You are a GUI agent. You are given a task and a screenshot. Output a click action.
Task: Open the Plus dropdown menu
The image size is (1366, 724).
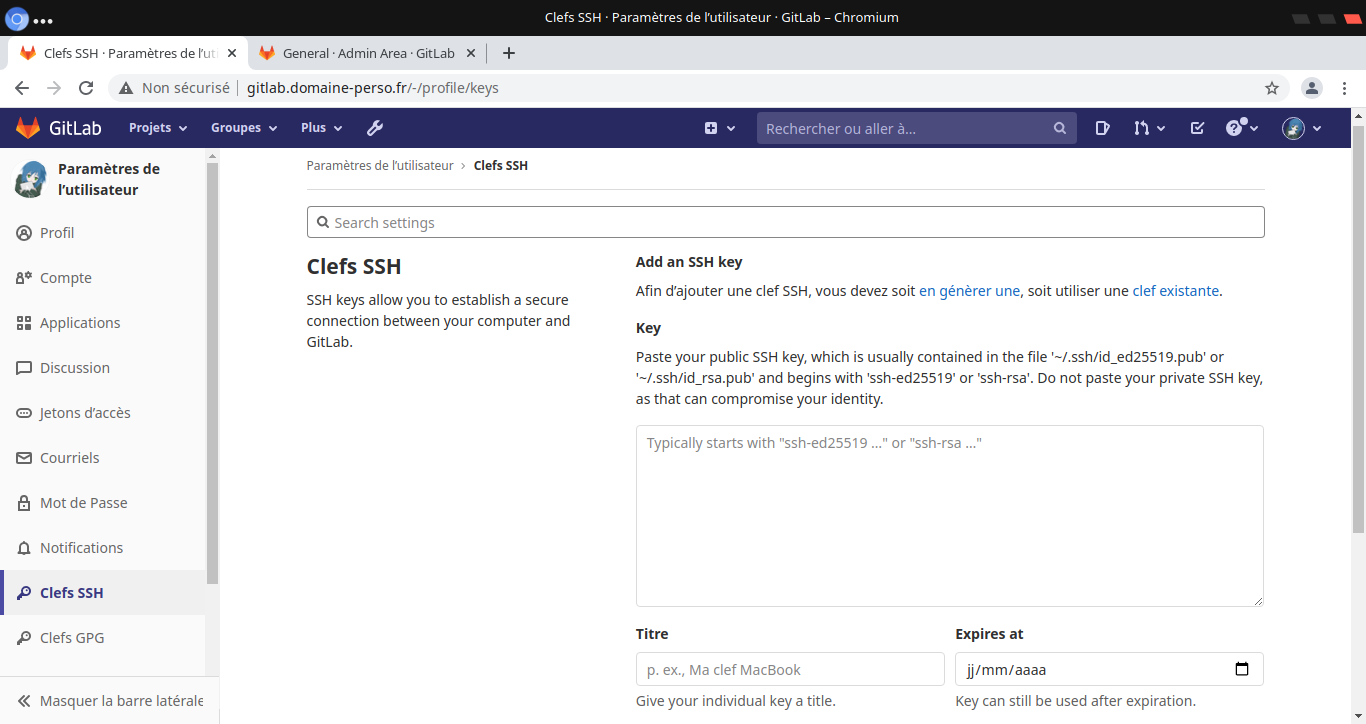[x=321, y=128]
